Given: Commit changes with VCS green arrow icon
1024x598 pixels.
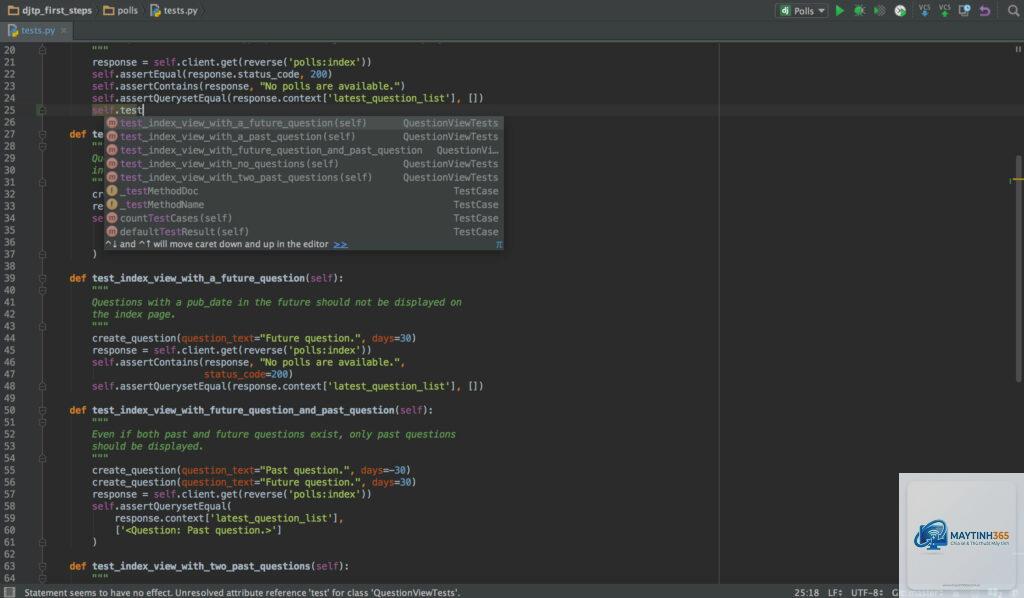Looking at the screenshot, I should 944,10.
